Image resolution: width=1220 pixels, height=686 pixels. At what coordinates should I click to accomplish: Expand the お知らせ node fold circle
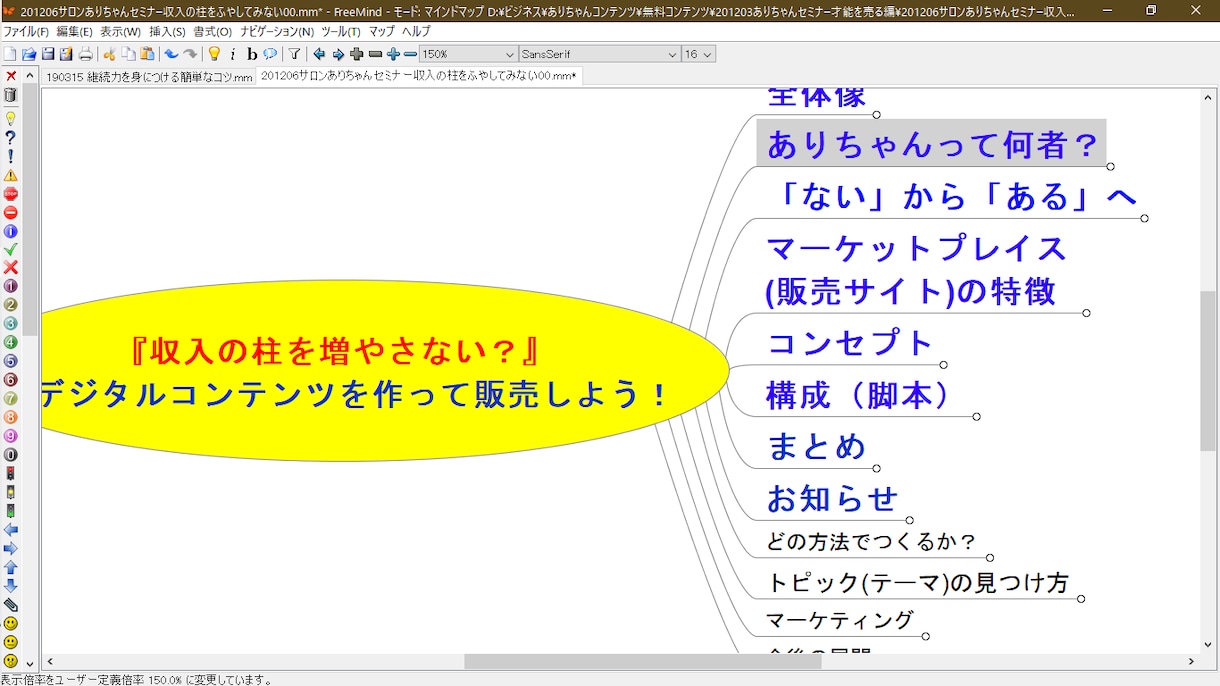(x=909, y=520)
